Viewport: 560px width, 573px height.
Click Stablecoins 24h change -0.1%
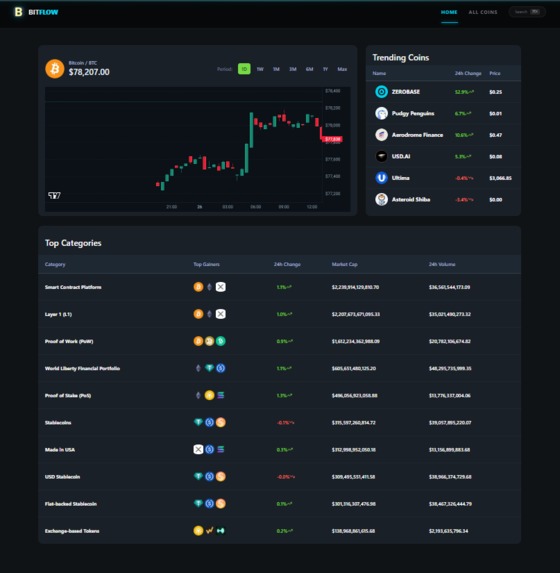point(285,422)
